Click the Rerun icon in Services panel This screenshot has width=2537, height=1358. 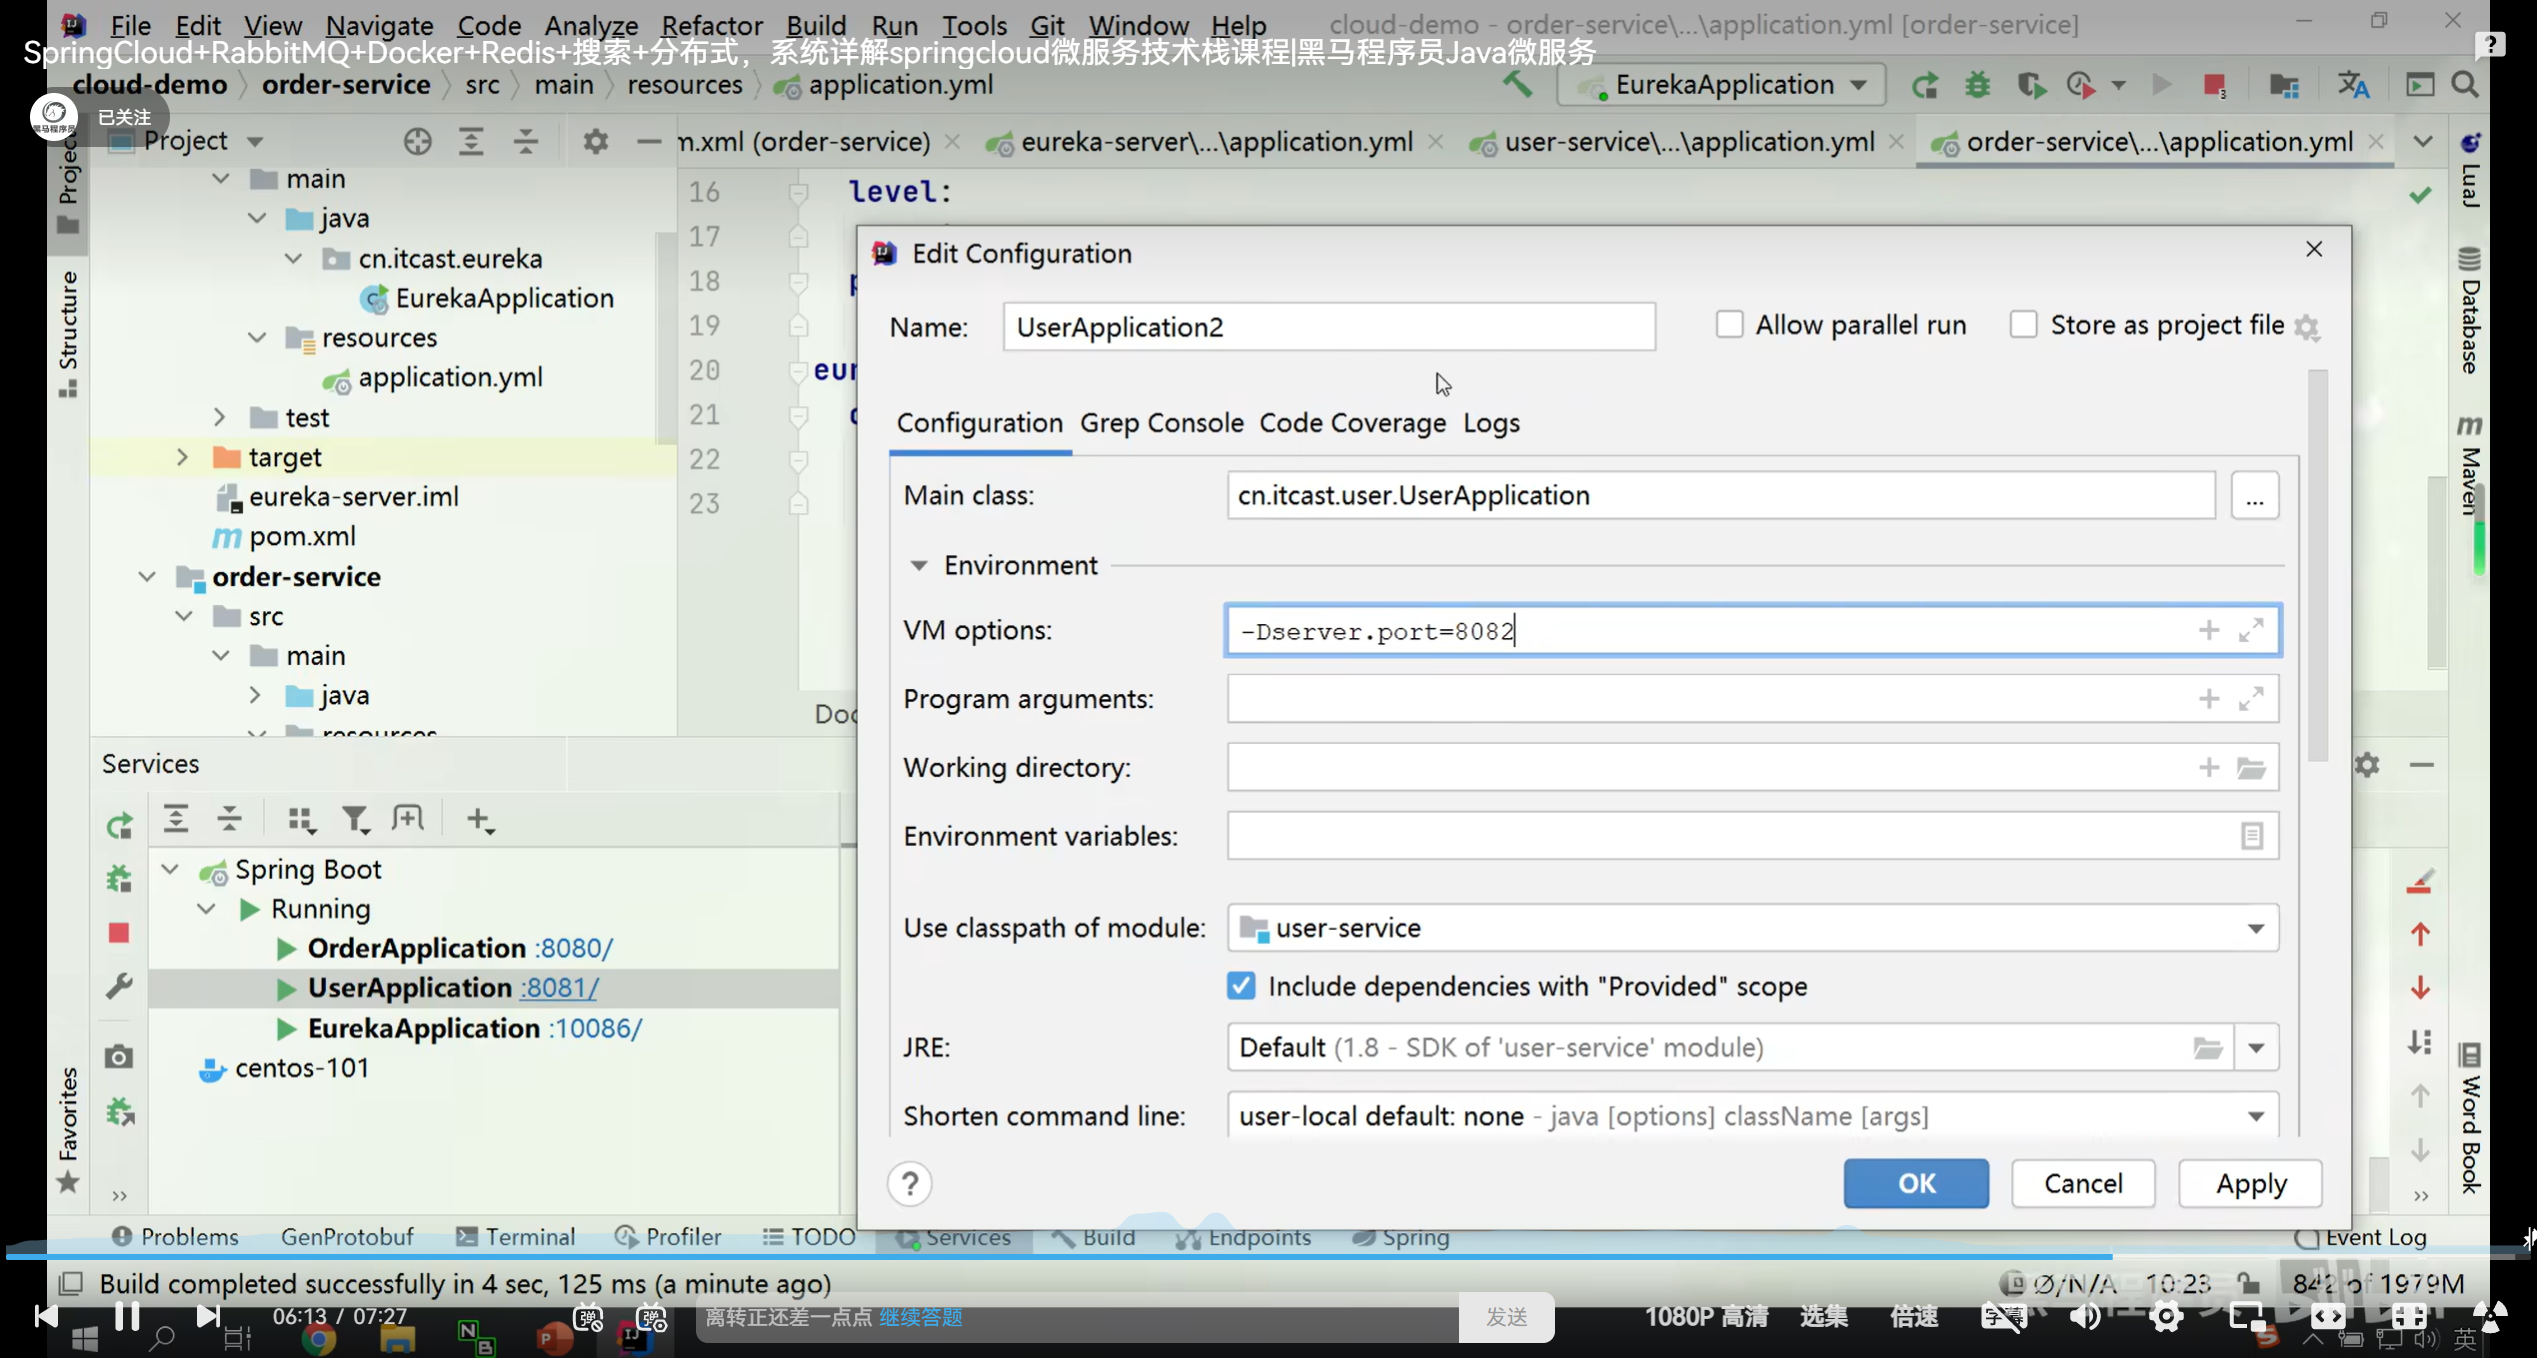pos(119,826)
